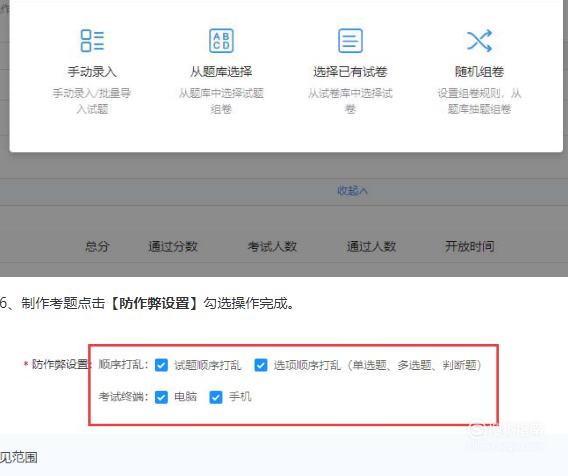Click the 随机组卷 shuffle icon

click(479, 41)
